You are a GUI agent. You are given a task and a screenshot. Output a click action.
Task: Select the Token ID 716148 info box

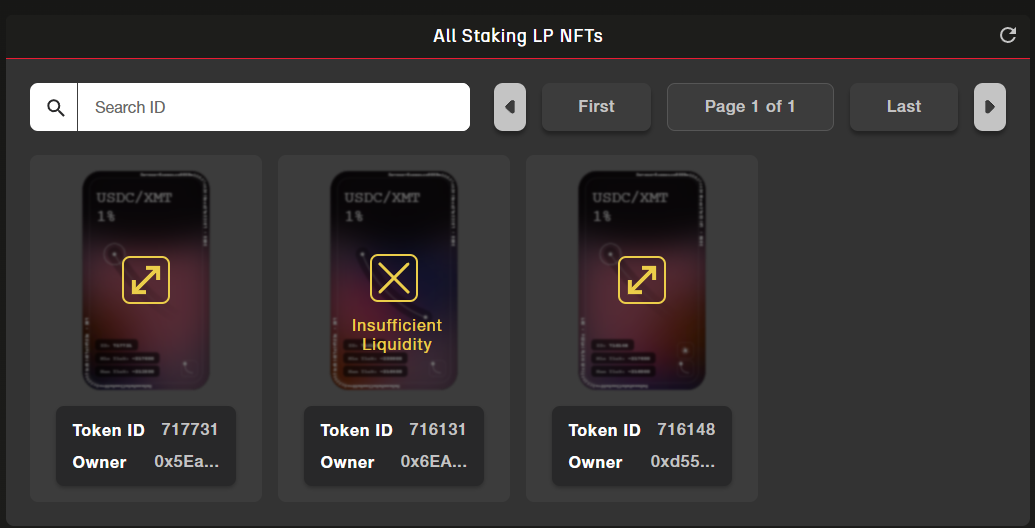(x=642, y=446)
